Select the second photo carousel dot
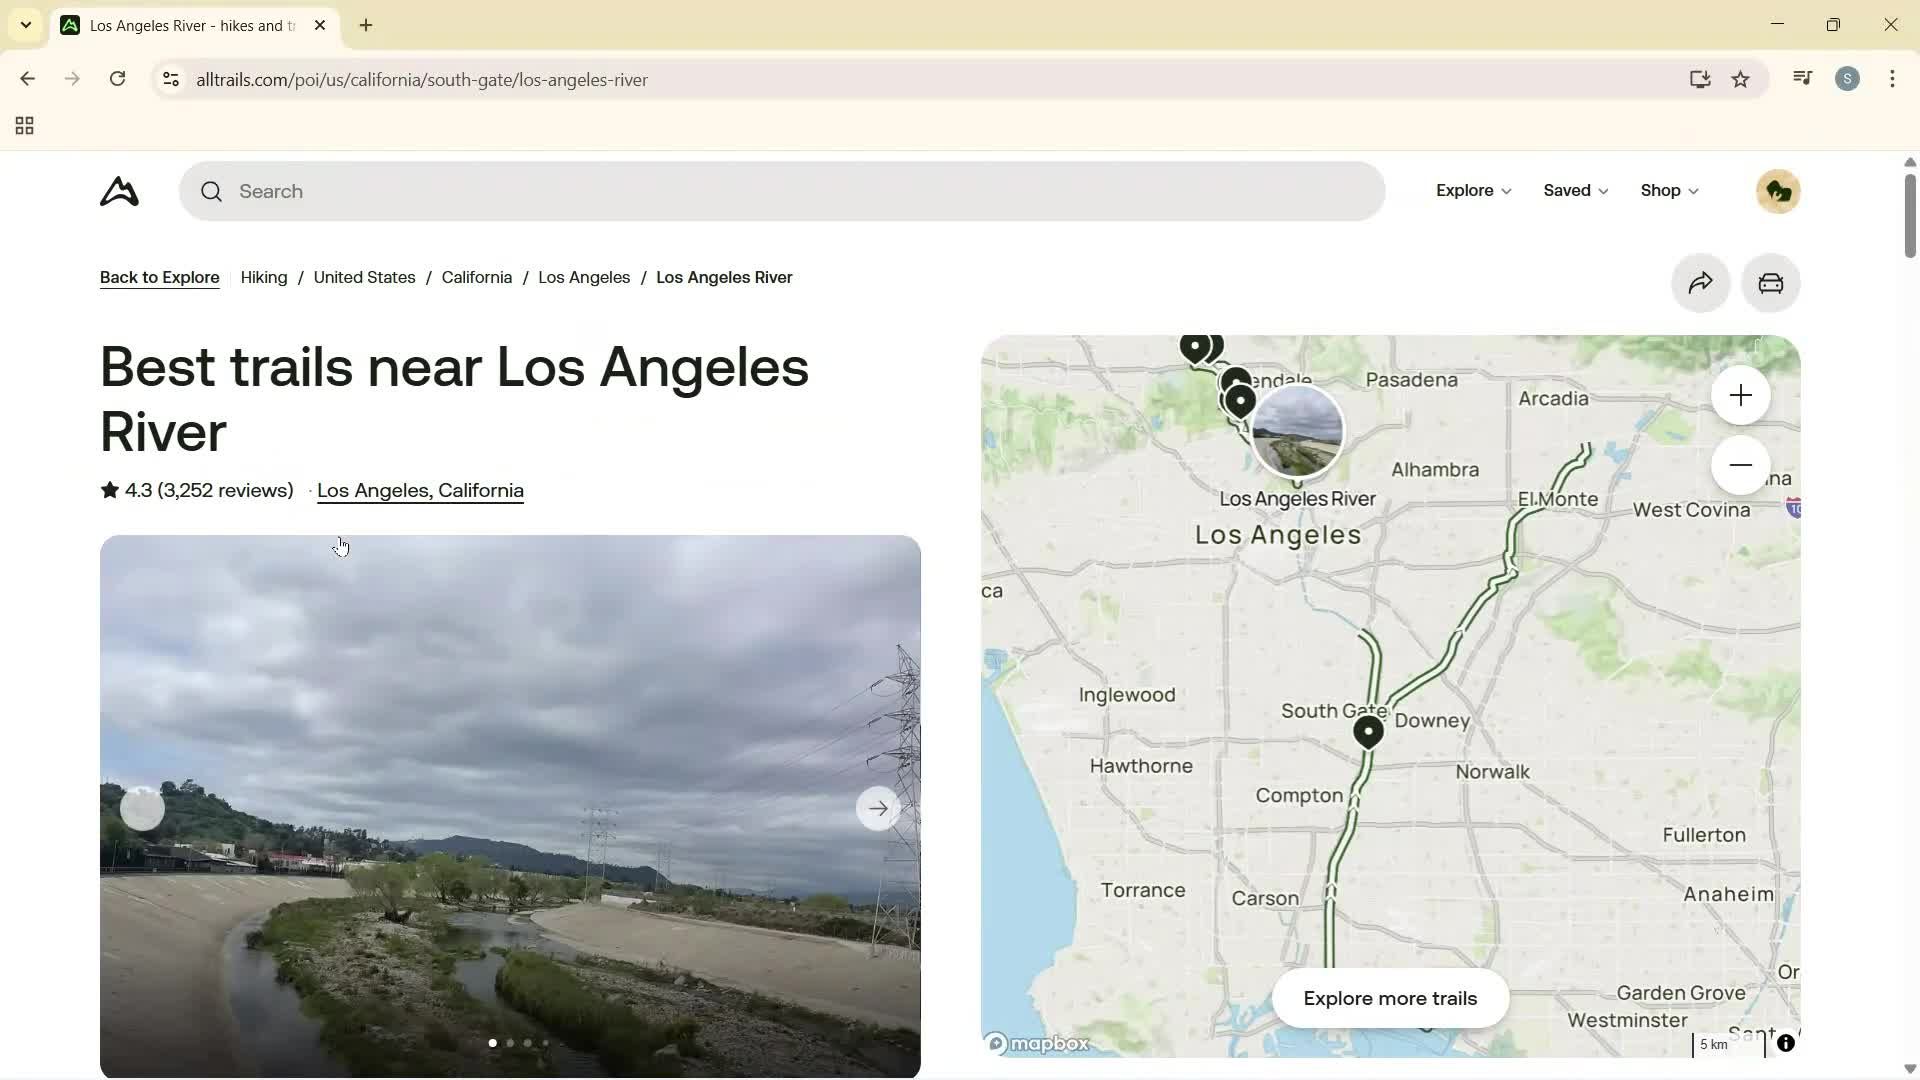1920x1080 pixels. (x=510, y=1042)
